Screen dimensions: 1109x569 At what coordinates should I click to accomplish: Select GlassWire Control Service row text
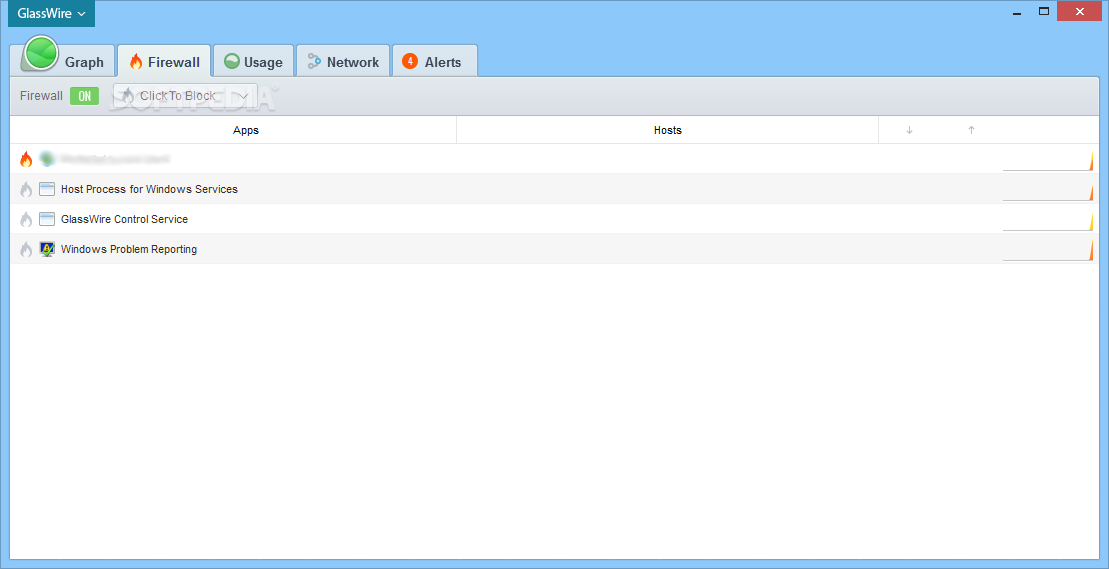pyautogui.click(x=124, y=219)
